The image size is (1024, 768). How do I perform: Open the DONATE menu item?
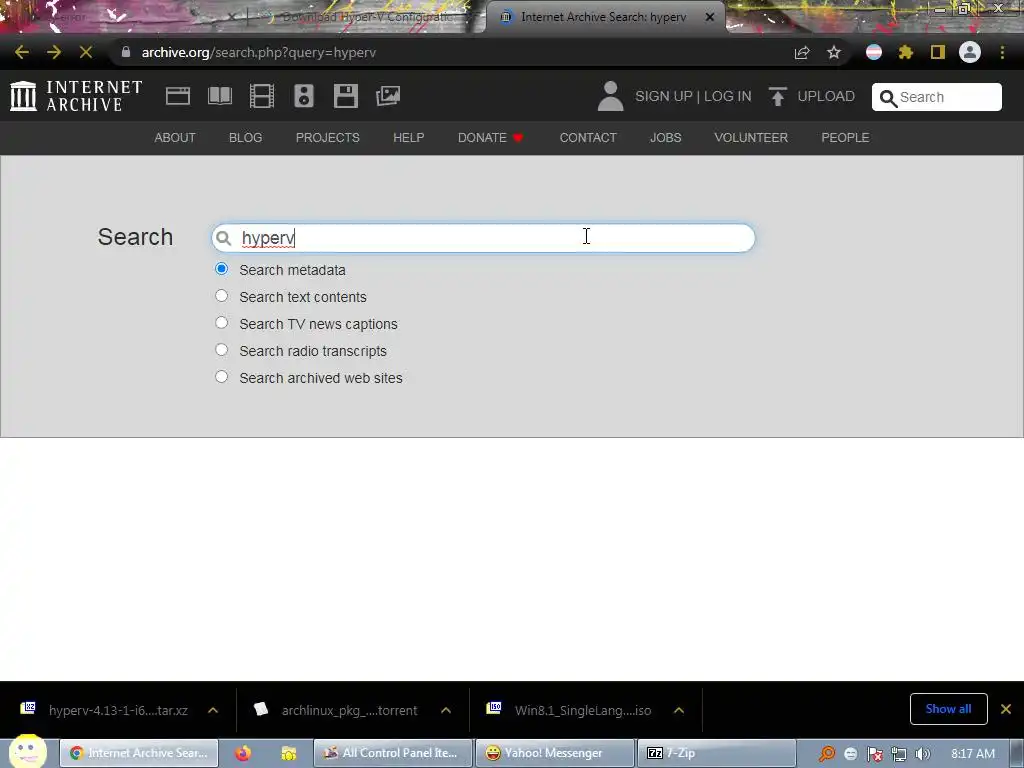pos(490,138)
